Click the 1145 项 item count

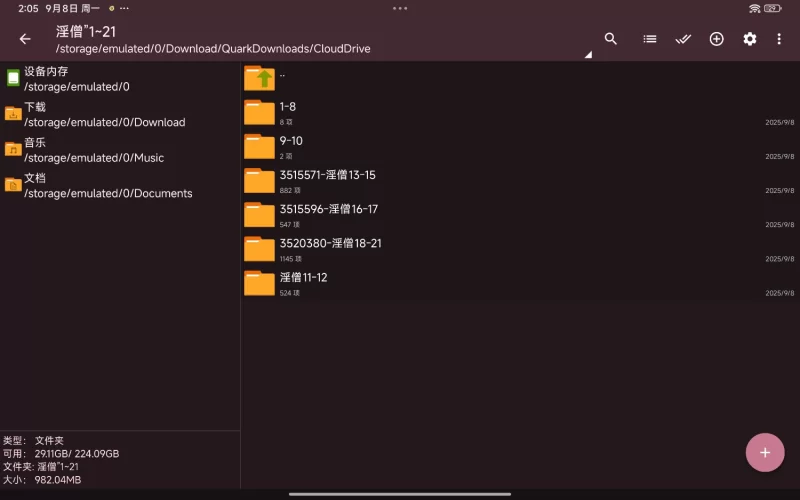click(x=291, y=259)
